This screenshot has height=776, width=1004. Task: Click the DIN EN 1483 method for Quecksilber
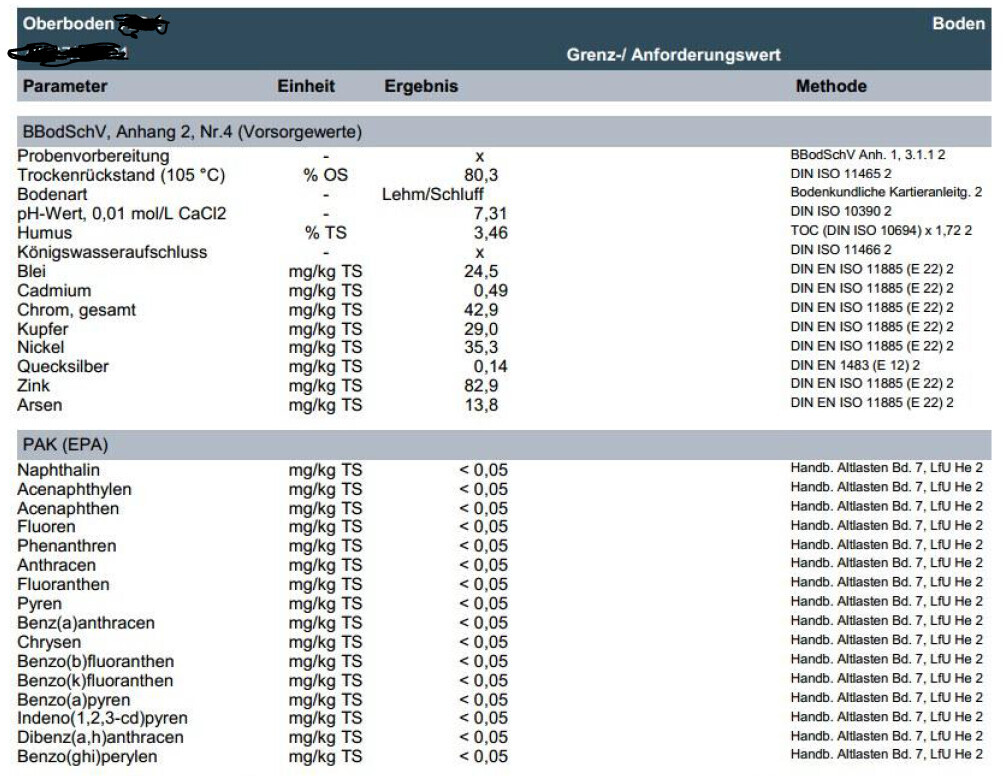coord(856,366)
